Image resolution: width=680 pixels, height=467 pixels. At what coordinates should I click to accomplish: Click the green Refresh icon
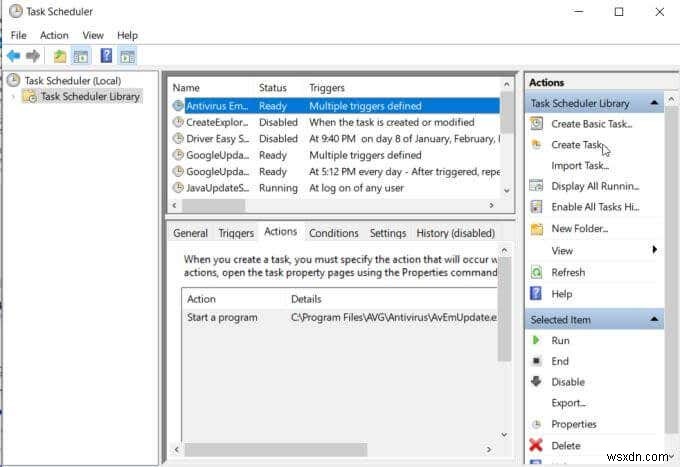tap(536, 272)
